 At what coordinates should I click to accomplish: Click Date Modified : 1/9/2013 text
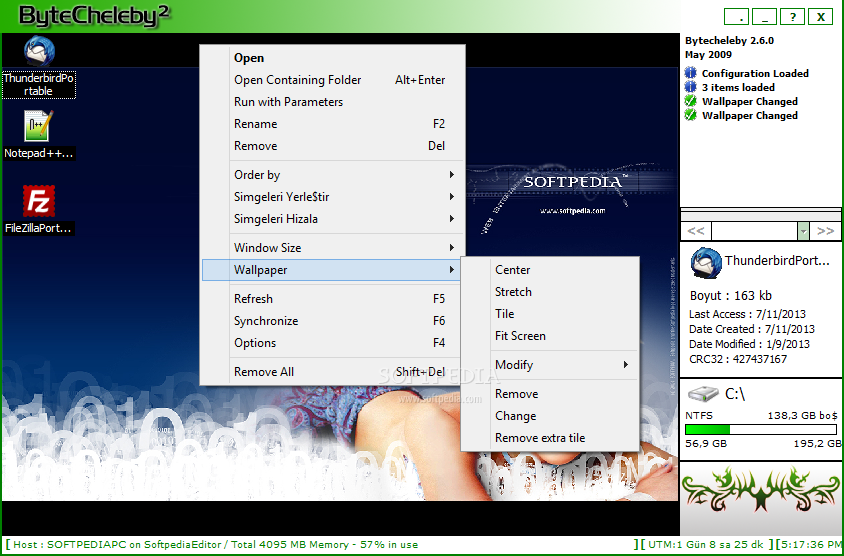tap(749, 344)
